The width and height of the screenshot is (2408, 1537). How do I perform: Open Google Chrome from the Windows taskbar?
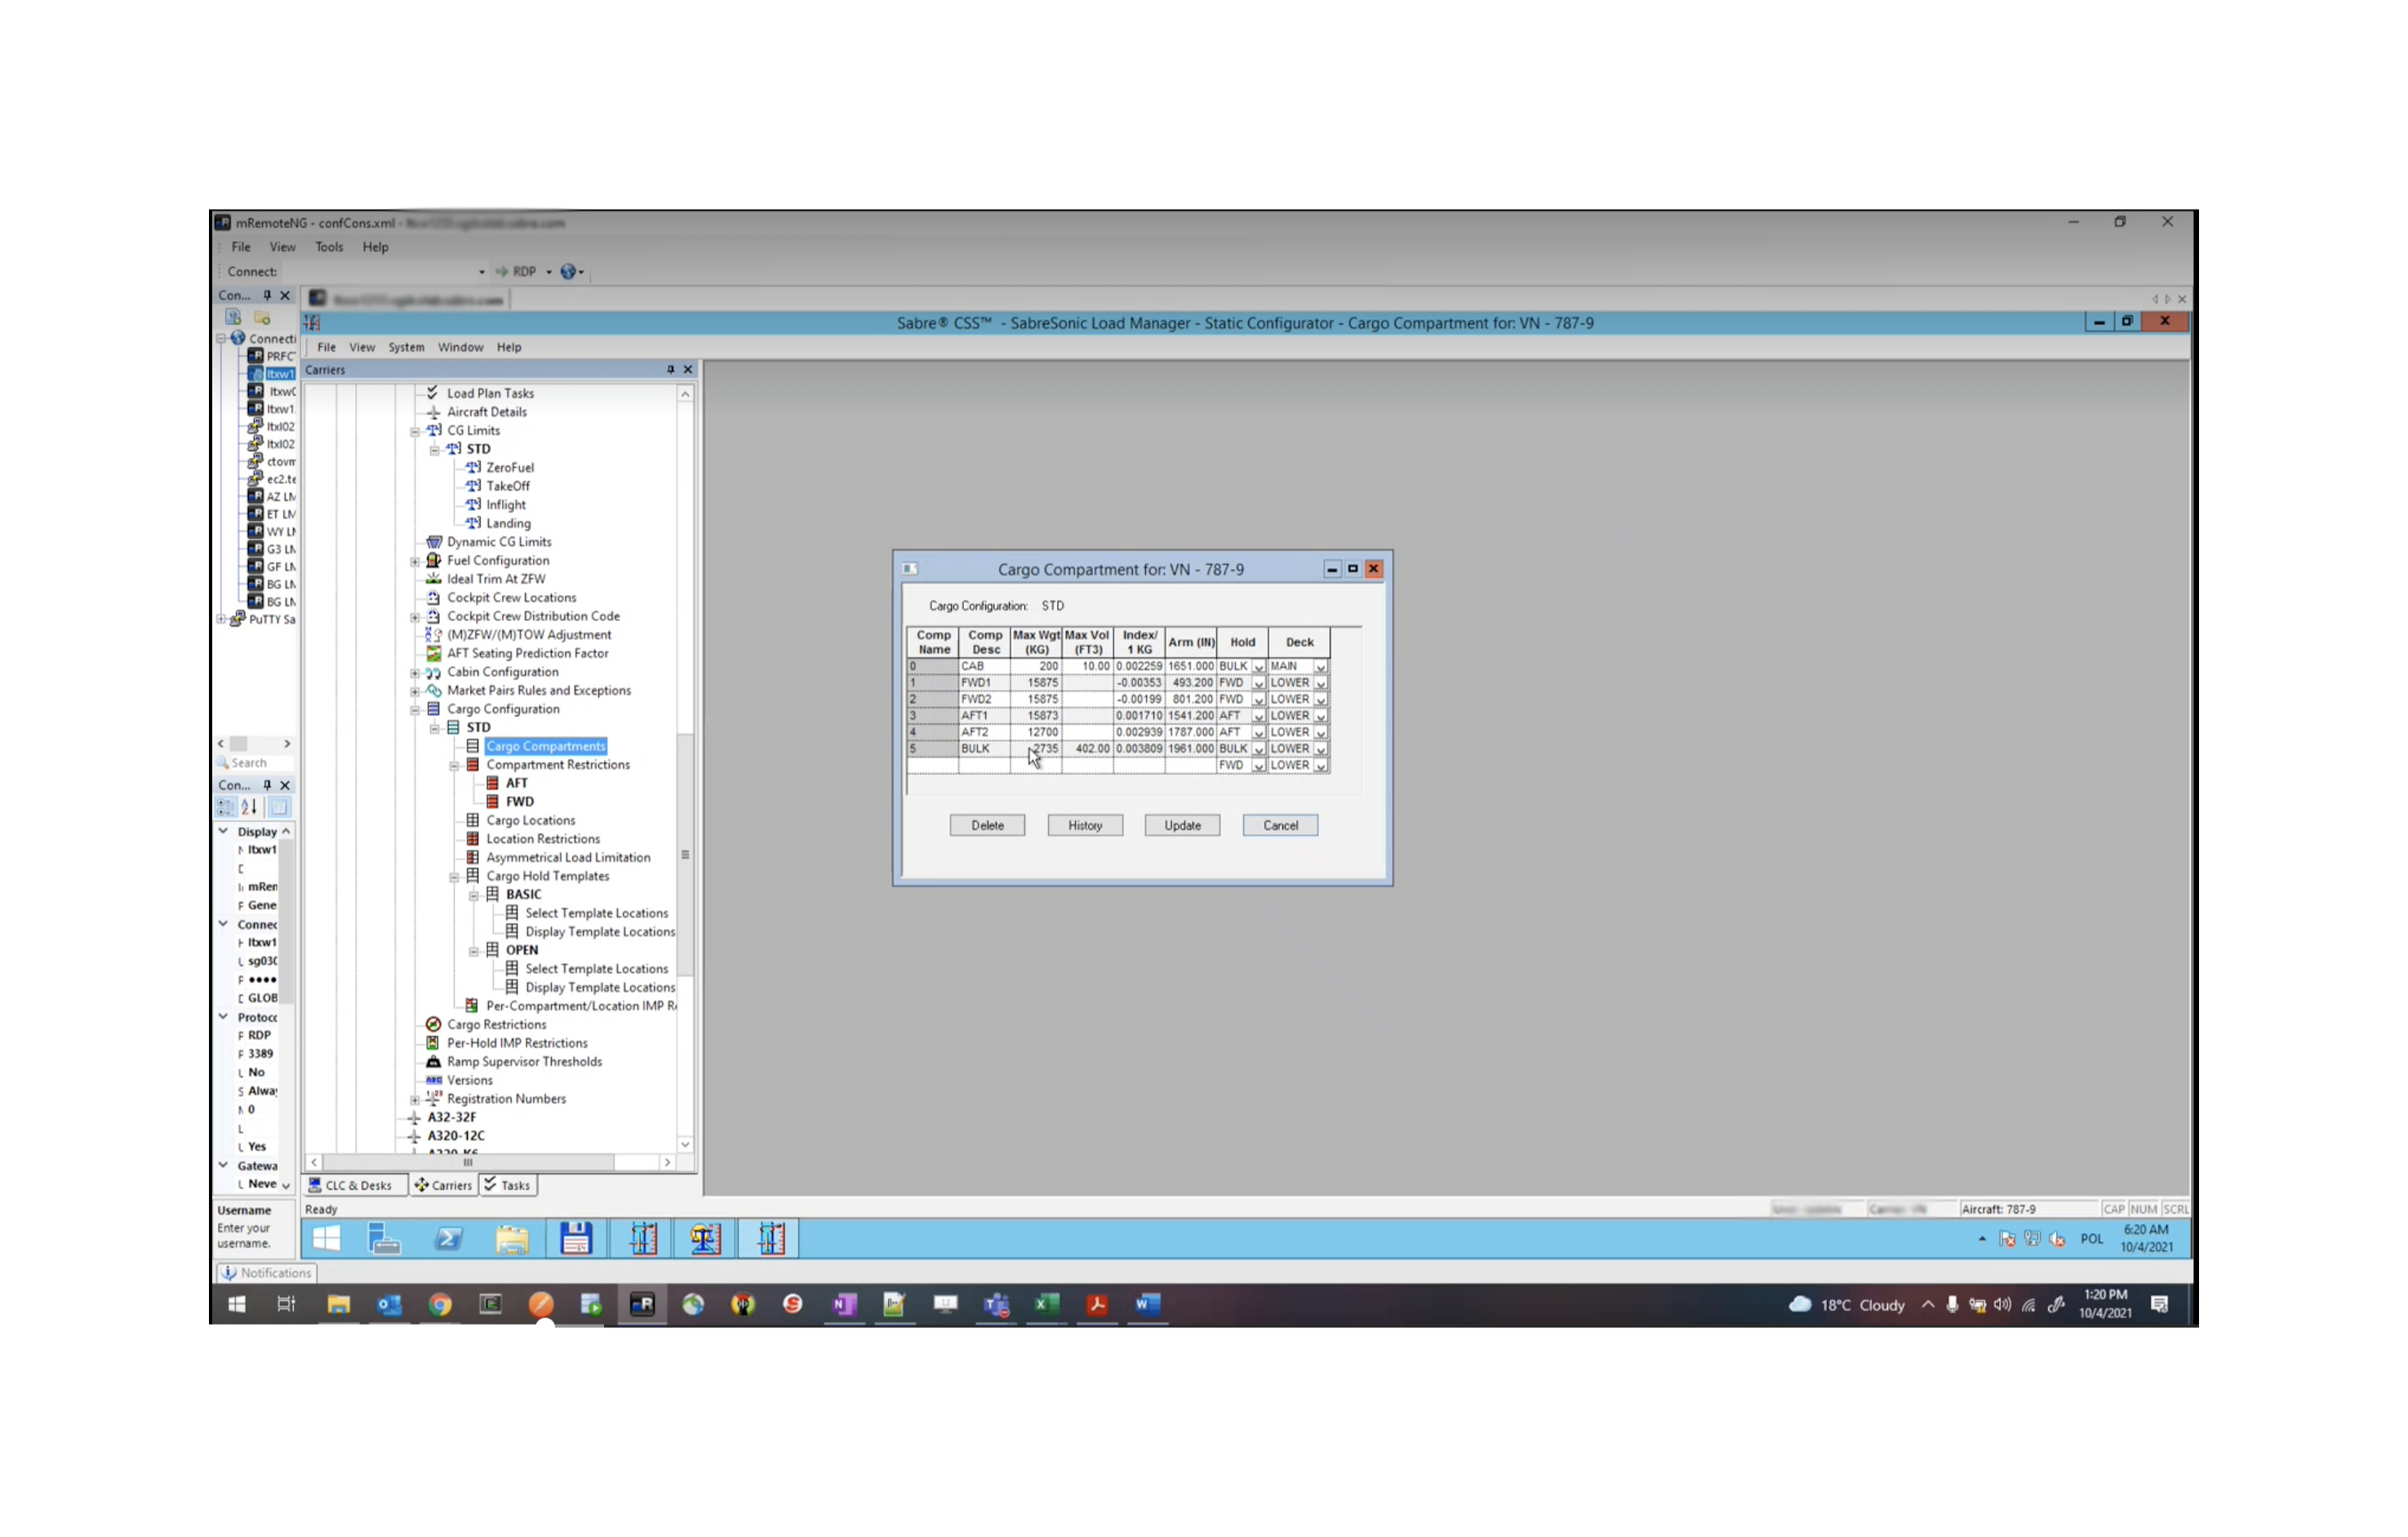[x=440, y=1304]
